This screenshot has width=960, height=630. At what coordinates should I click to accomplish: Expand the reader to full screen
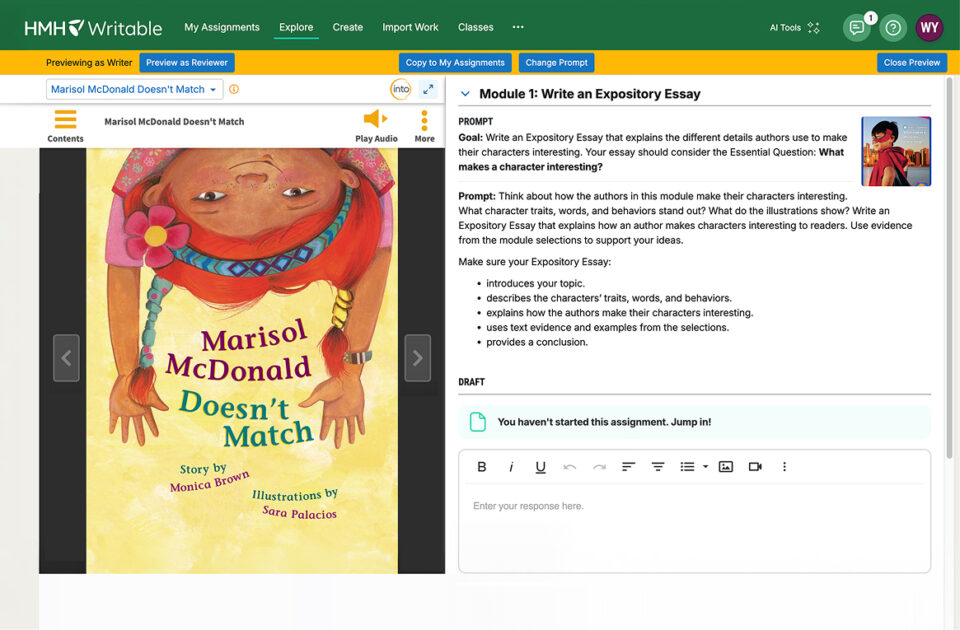[x=428, y=89]
